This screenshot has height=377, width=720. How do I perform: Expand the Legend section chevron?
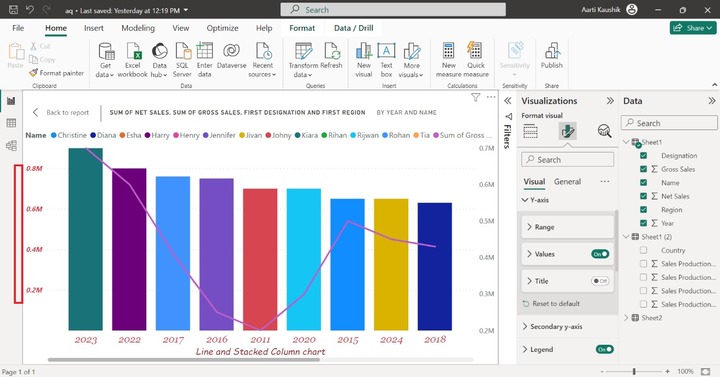[525, 349]
